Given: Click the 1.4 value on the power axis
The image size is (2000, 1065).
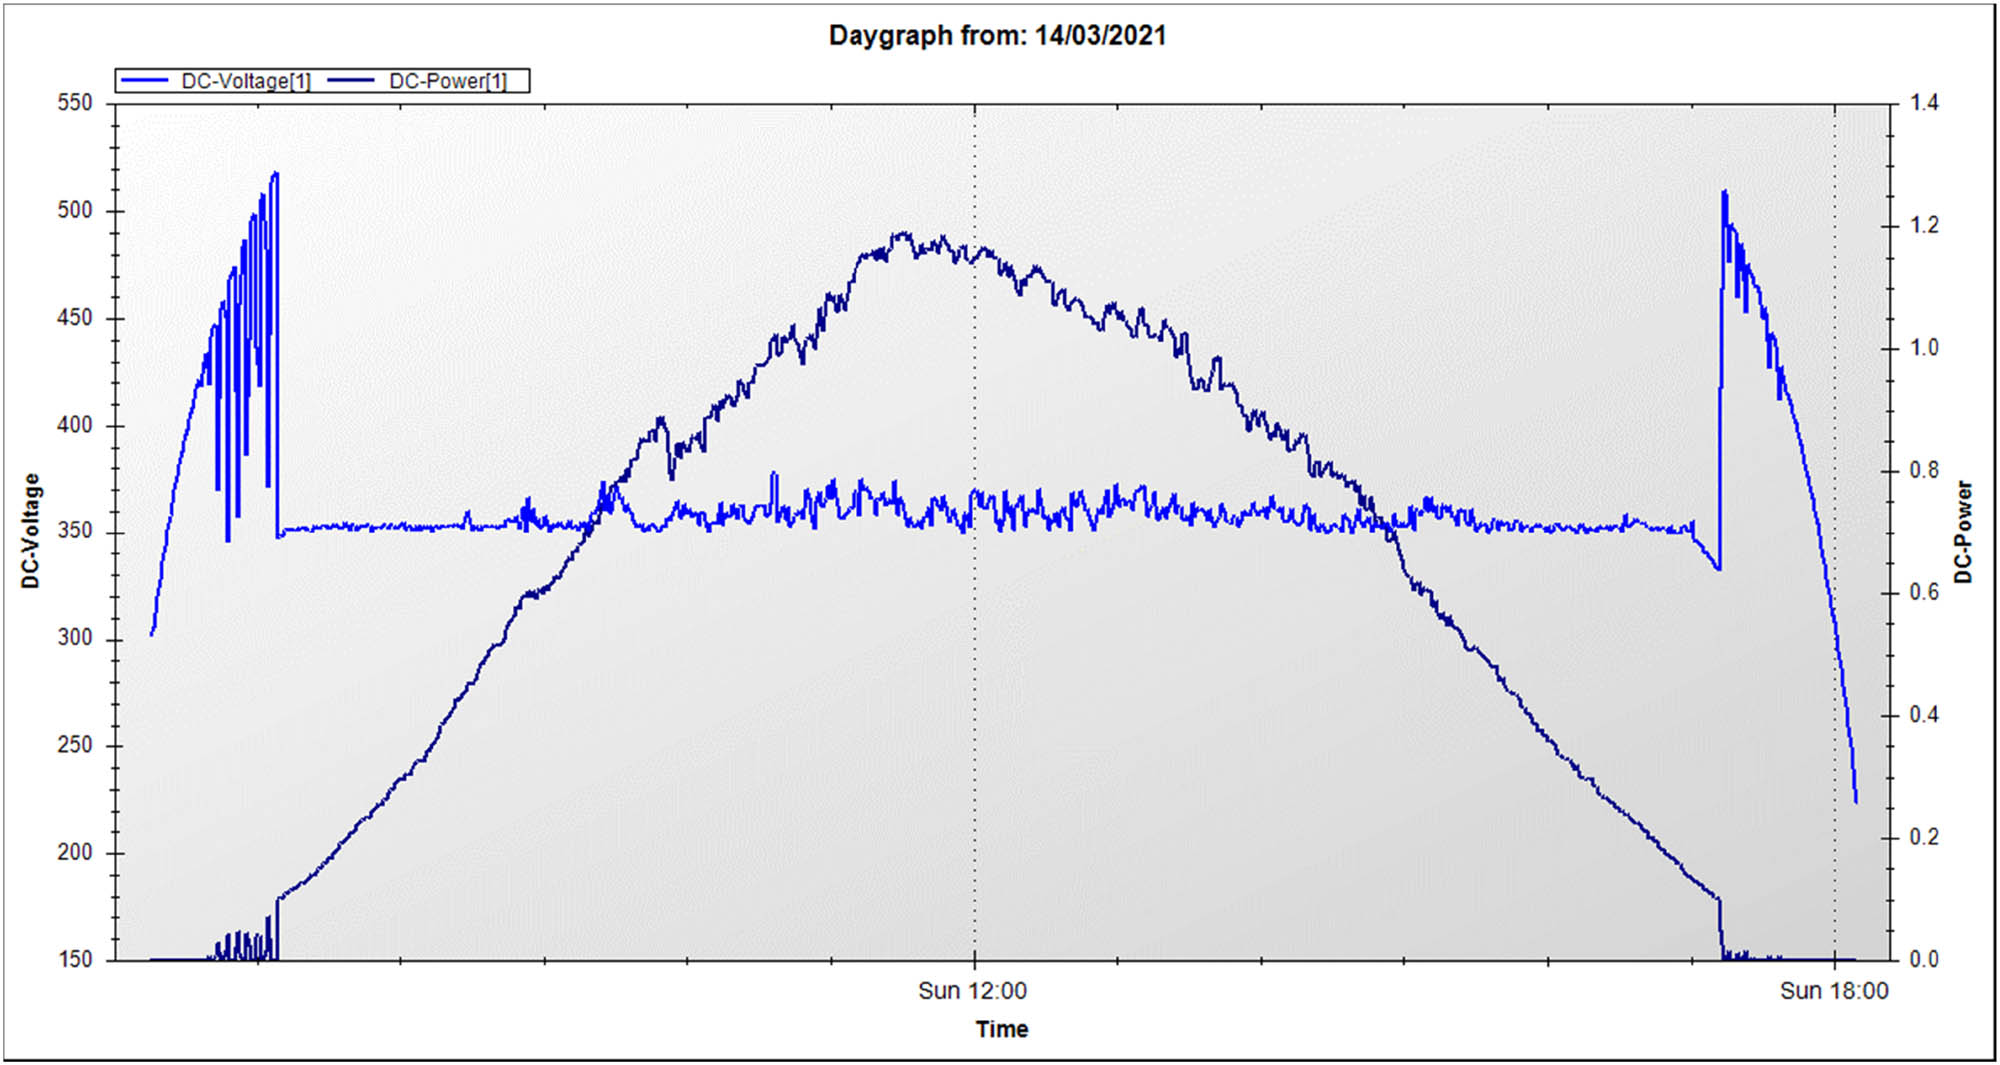Looking at the screenshot, I should pyautogui.click(x=1924, y=103).
